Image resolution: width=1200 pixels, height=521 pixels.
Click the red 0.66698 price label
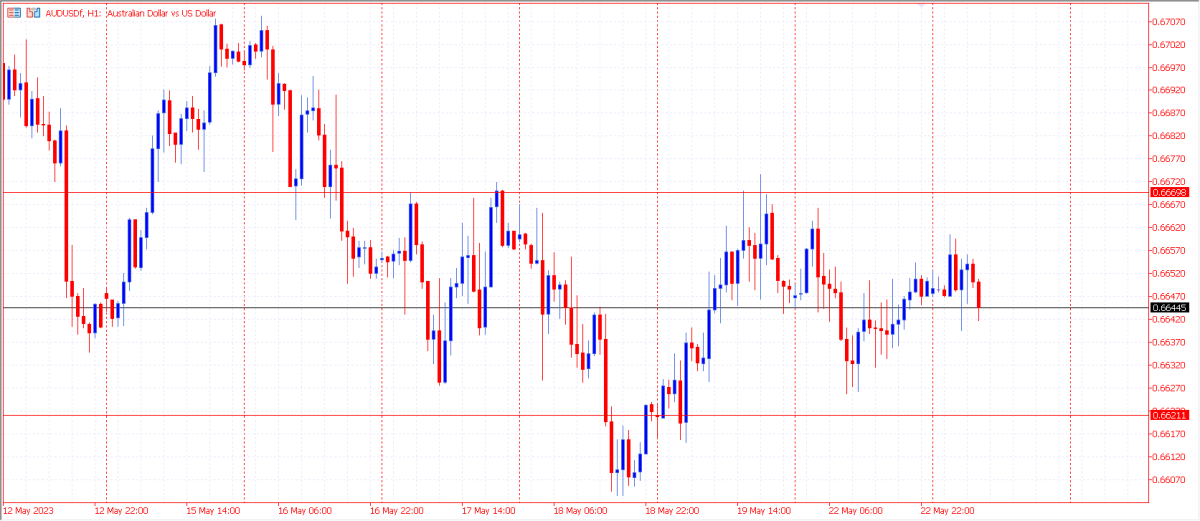click(1169, 191)
